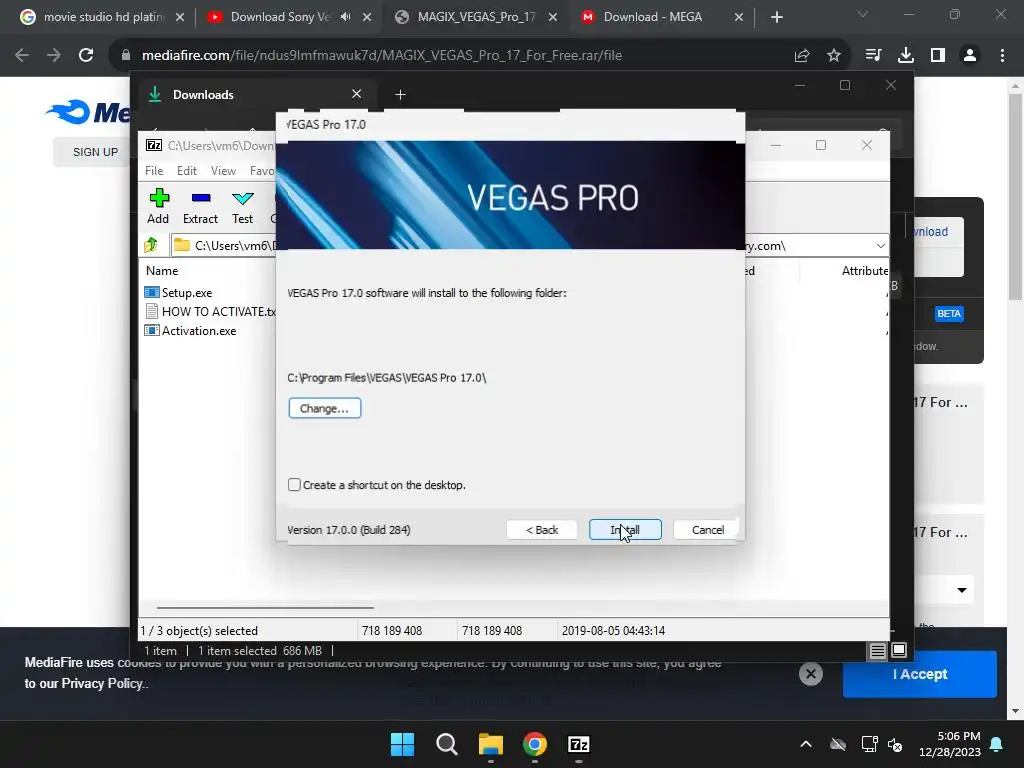The width and height of the screenshot is (1024, 768).
Task: Click the 7-Zip up-folder icon
Action: pos(152,245)
